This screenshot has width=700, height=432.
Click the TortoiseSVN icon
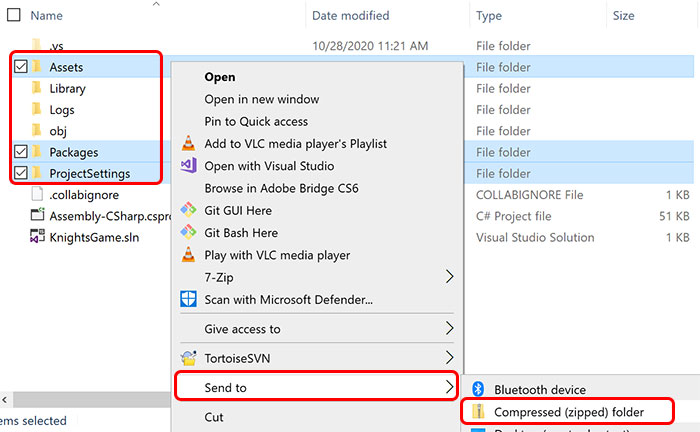188,358
